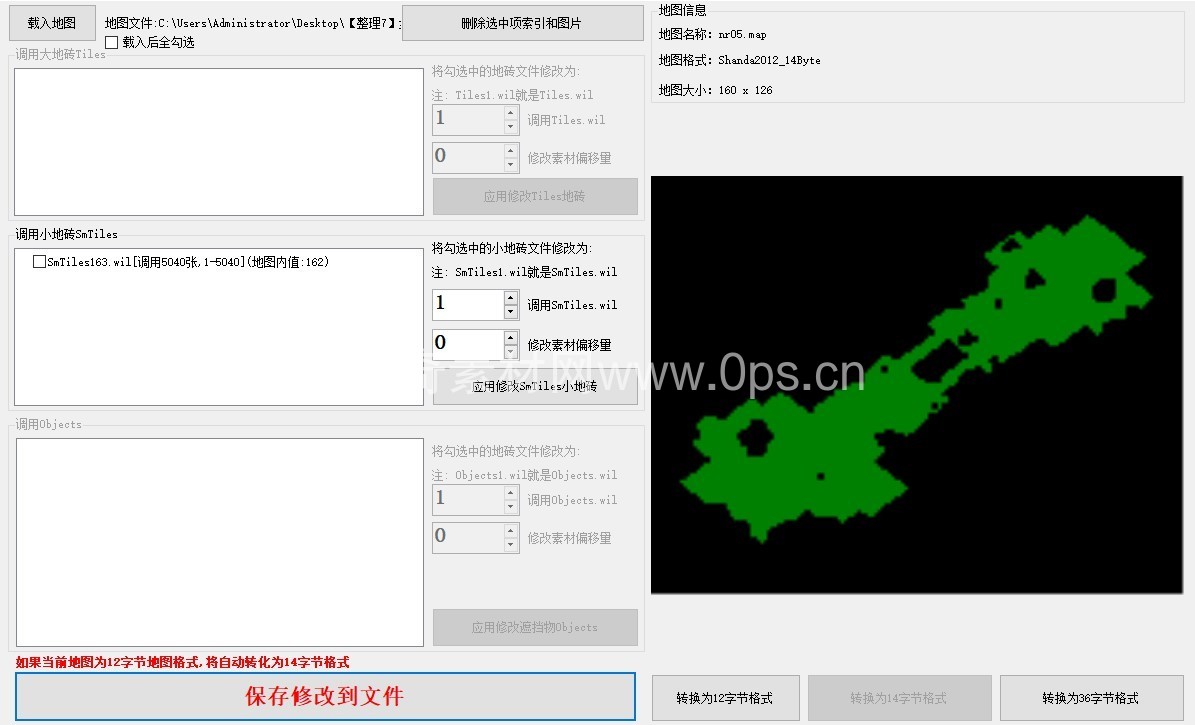Click inside the empty 调用大地砖Tiles list box

pos(219,142)
